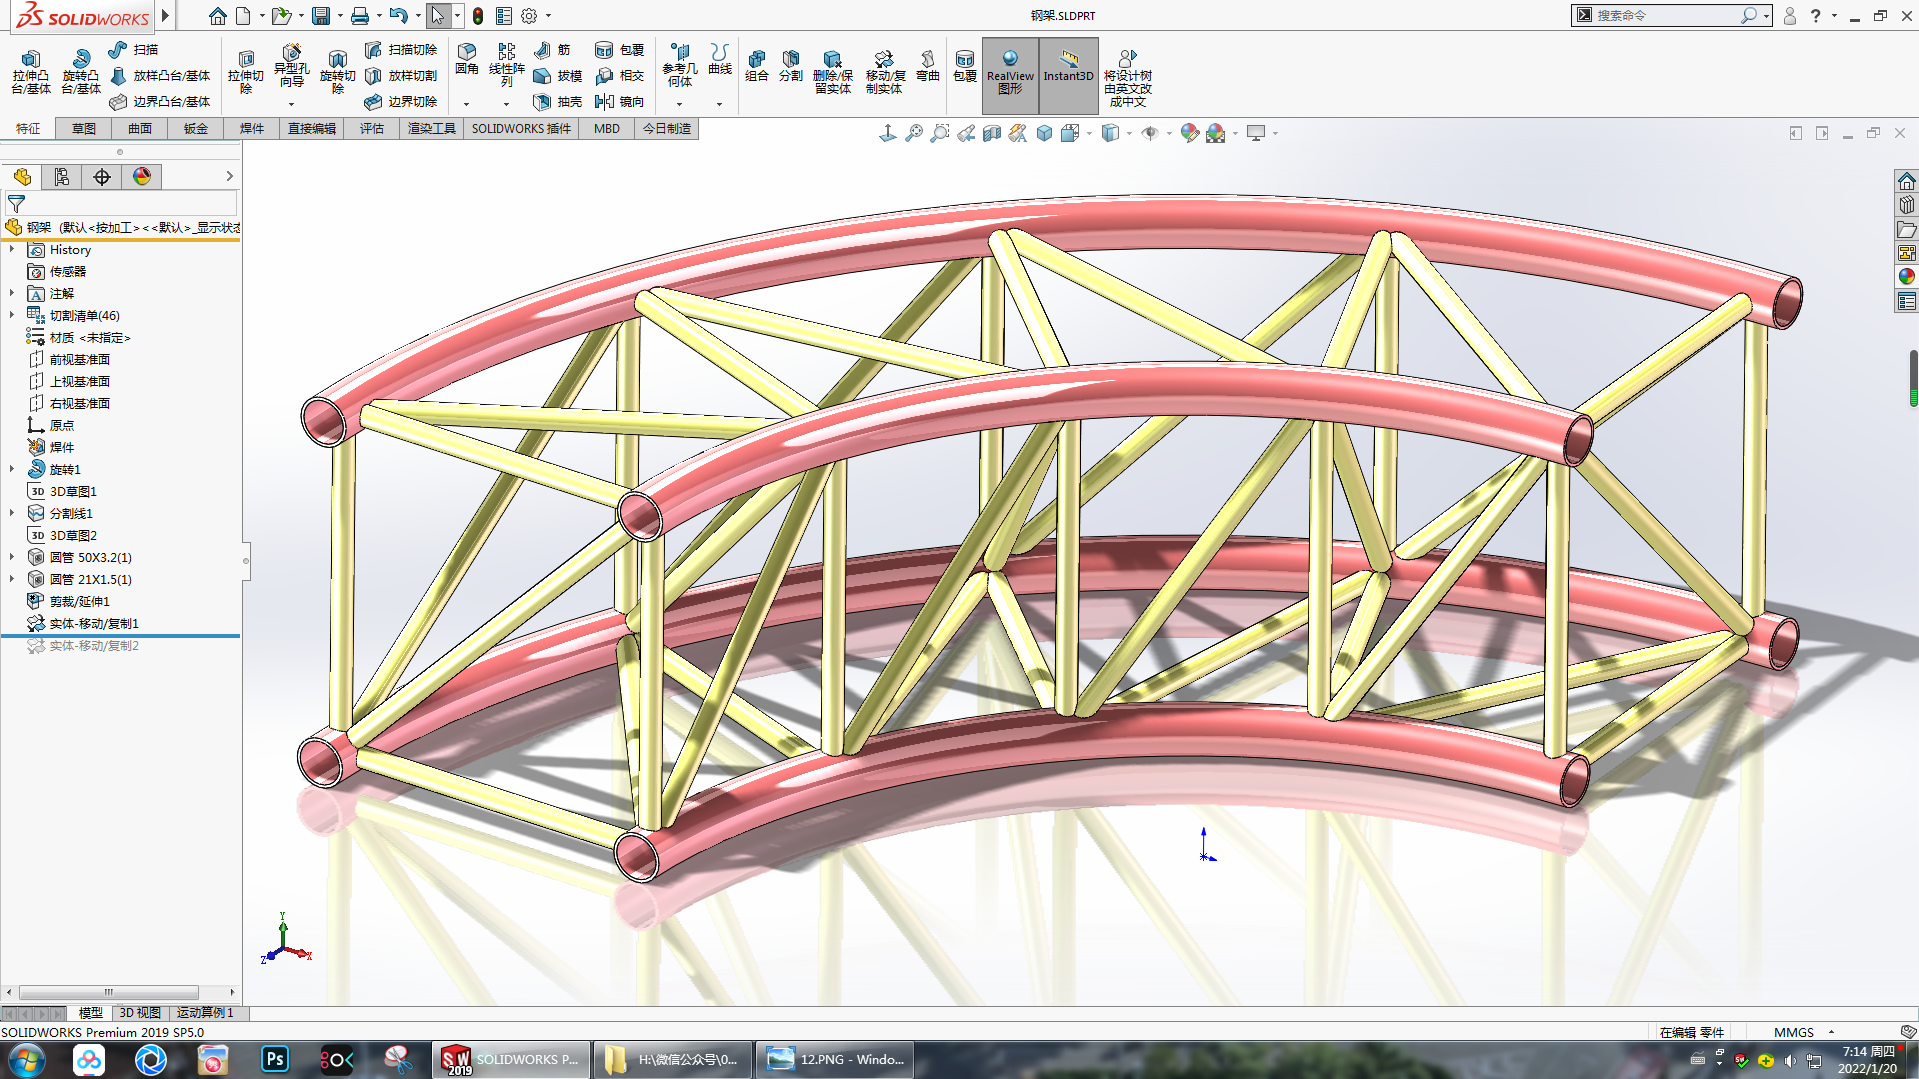Activate the Section View icon

coord(992,133)
